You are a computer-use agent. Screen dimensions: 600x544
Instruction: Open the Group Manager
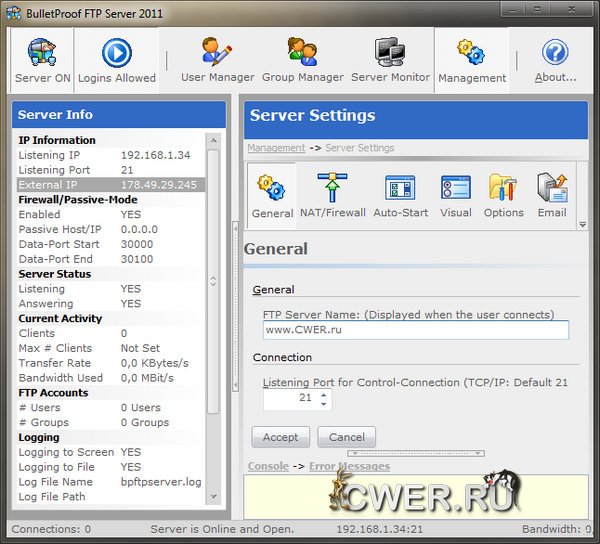(x=302, y=60)
